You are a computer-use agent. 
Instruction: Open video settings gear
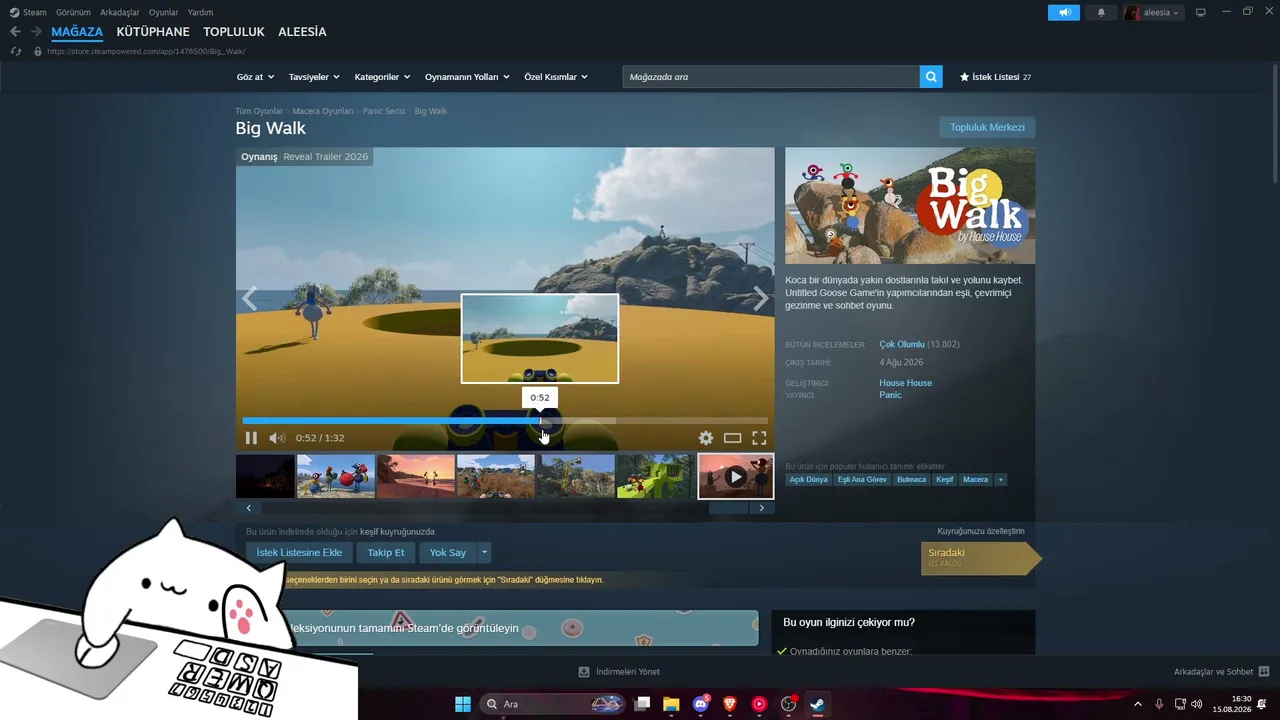coord(706,438)
